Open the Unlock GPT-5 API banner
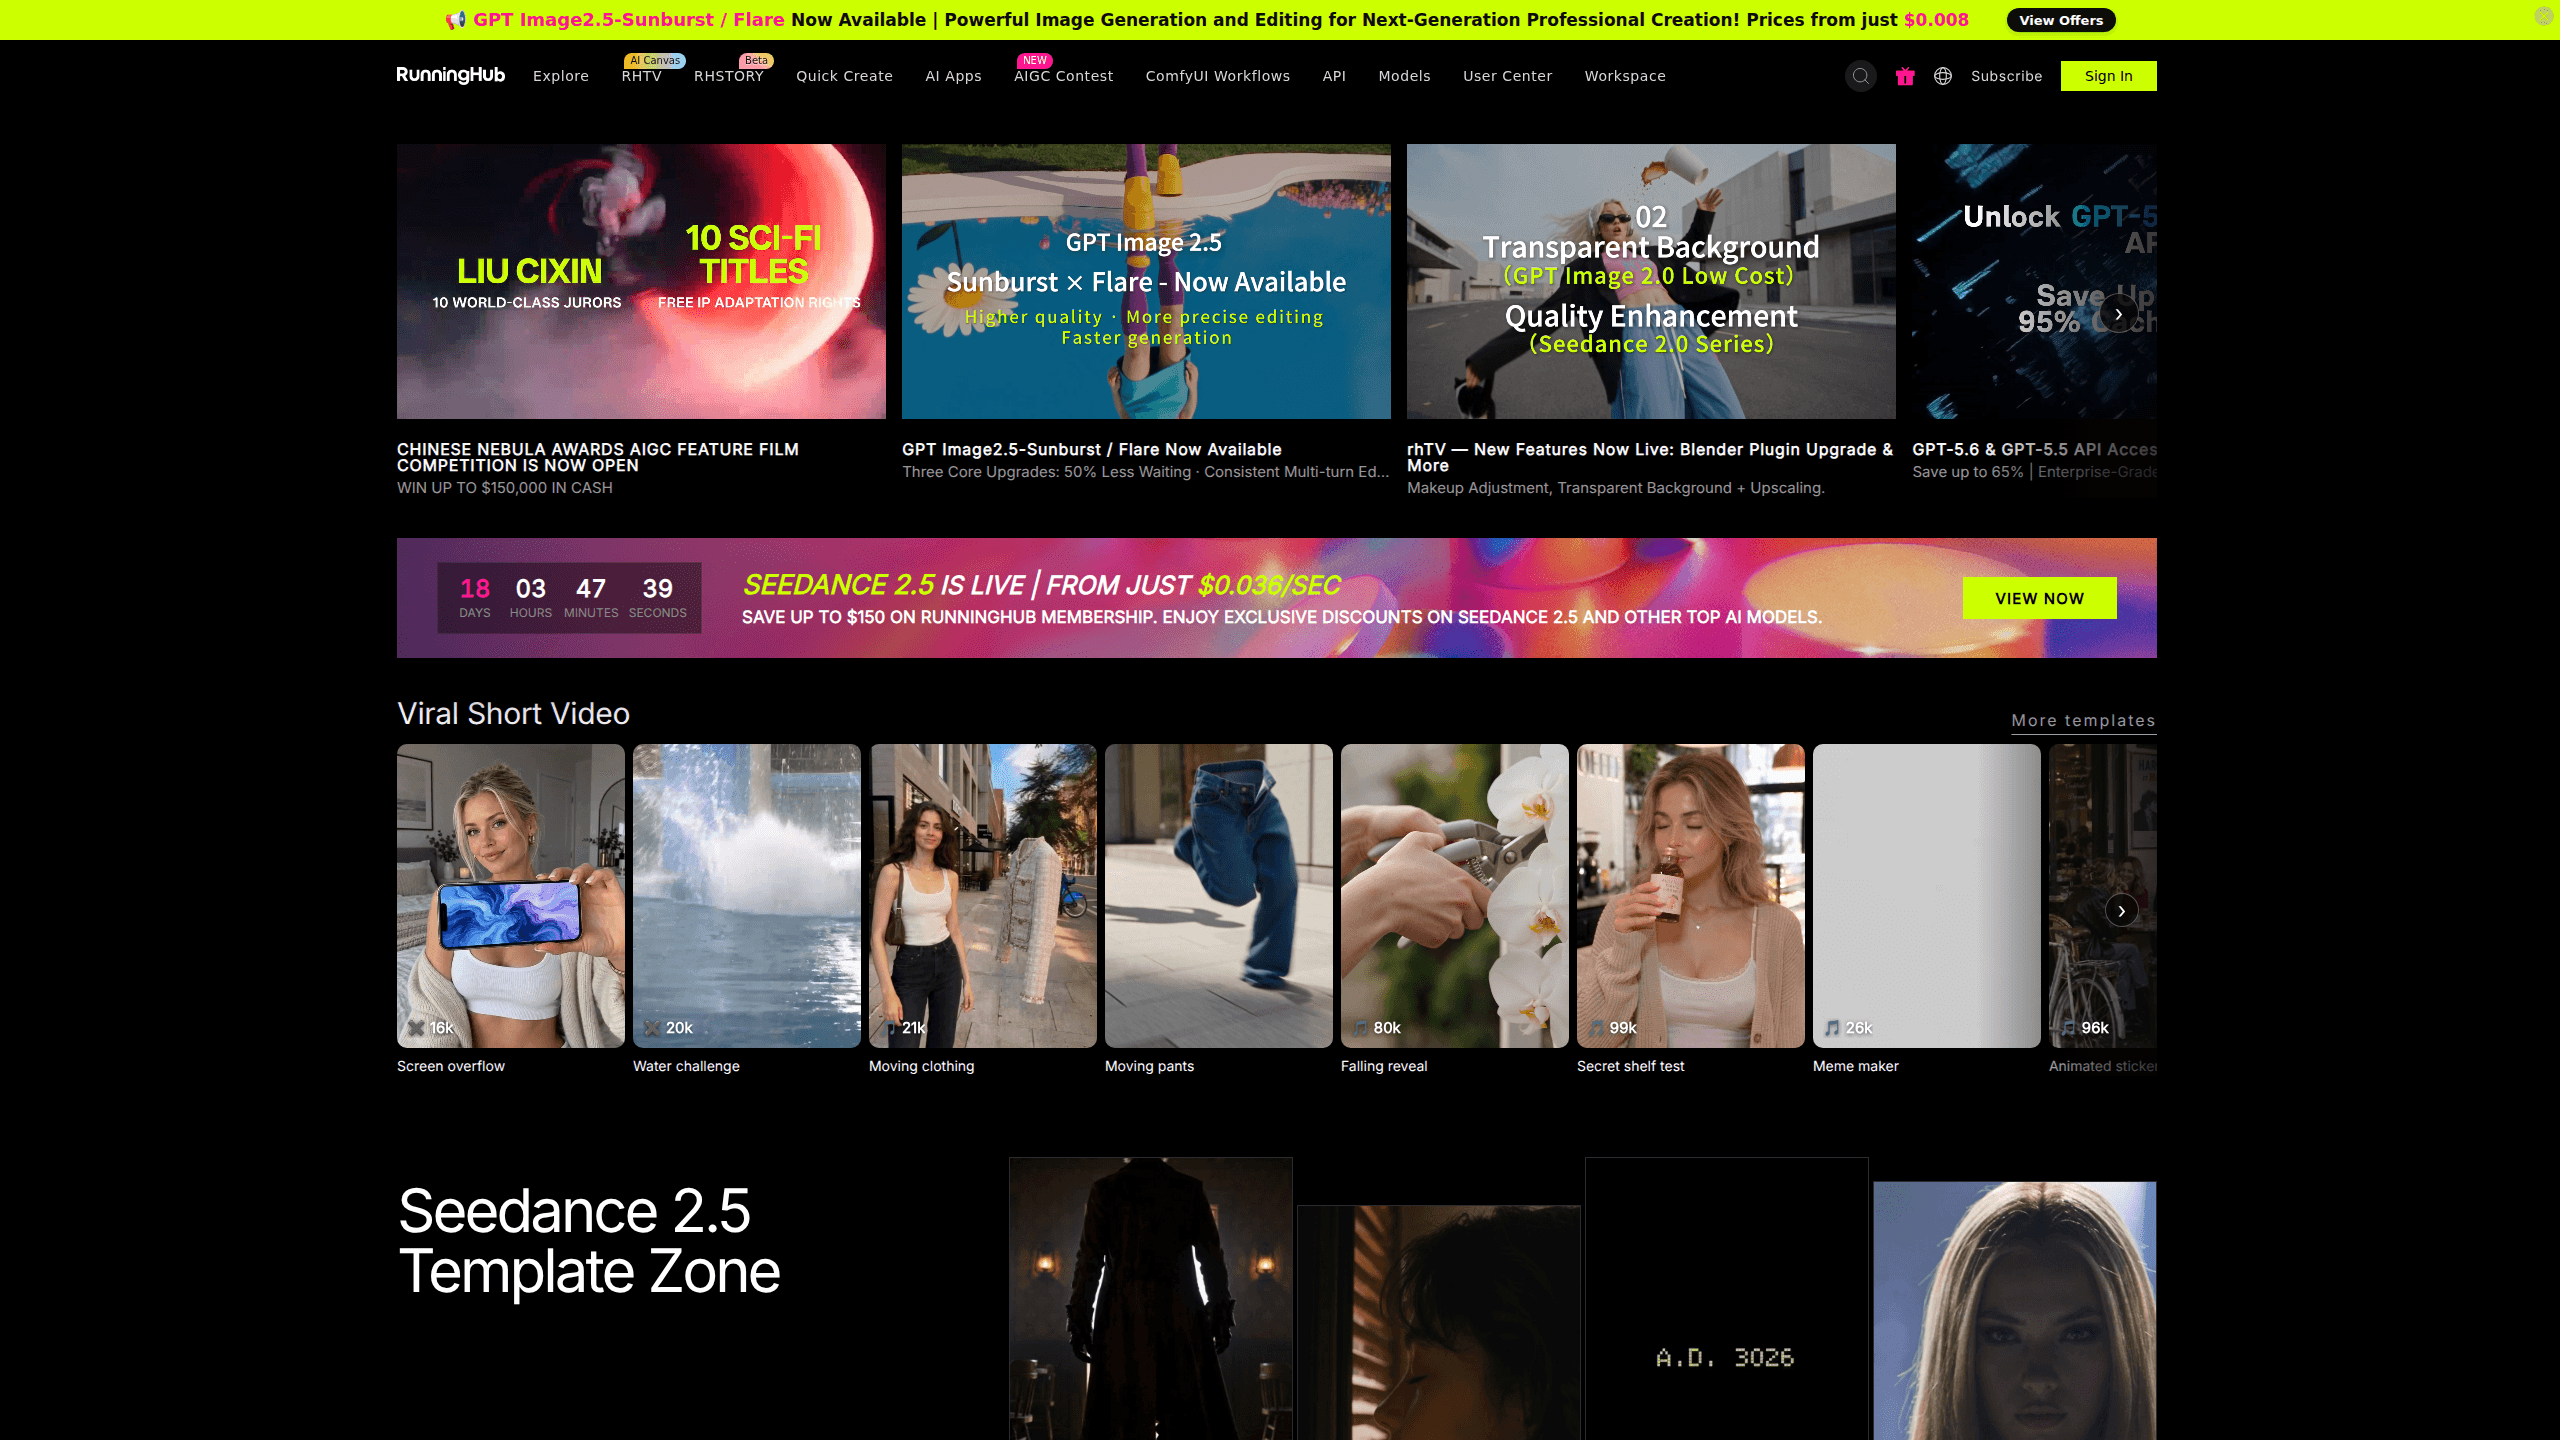2560x1440 pixels. [x=2034, y=281]
